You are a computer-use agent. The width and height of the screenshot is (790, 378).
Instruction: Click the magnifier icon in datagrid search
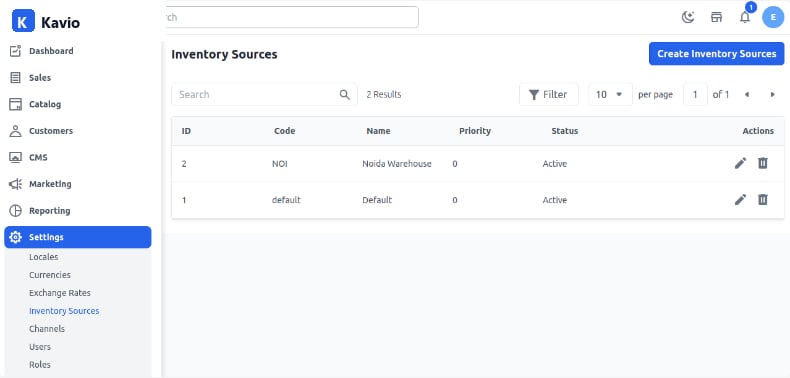[345, 94]
